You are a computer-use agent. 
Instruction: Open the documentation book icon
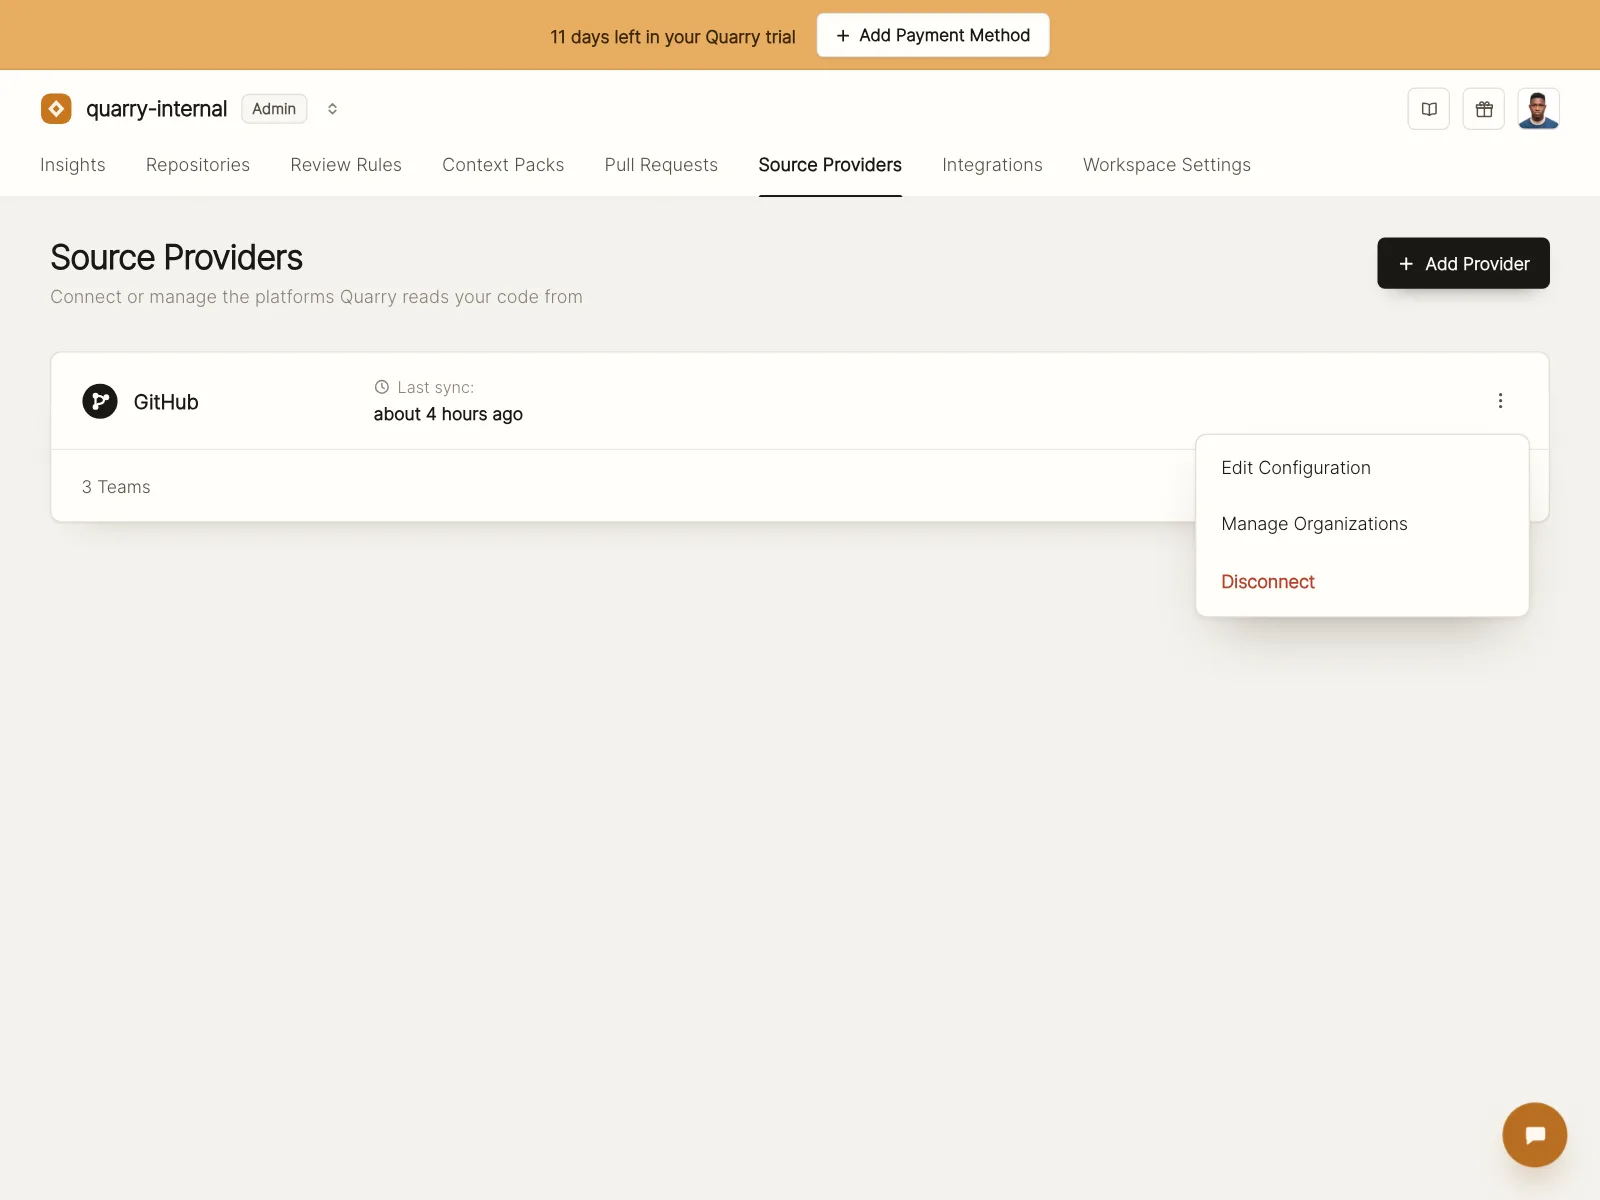click(1429, 109)
